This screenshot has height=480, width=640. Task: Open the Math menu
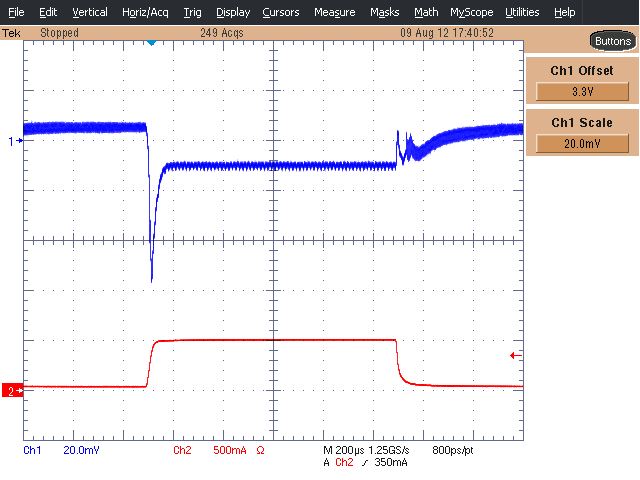(426, 12)
